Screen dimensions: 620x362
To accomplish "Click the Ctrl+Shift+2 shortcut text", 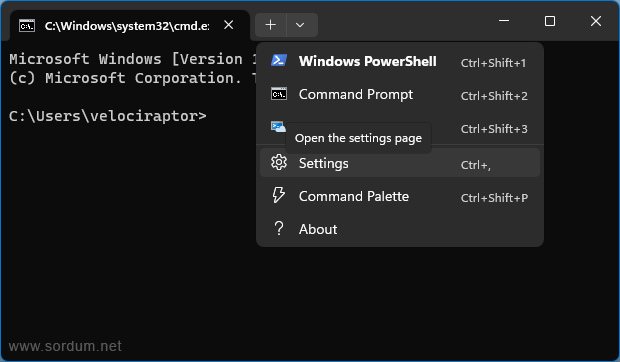I will pyautogui.click(x=494, y=96).
